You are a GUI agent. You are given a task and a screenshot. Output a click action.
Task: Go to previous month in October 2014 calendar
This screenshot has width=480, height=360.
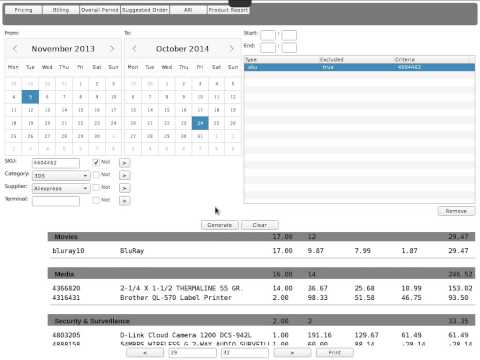tap(134, 49)
